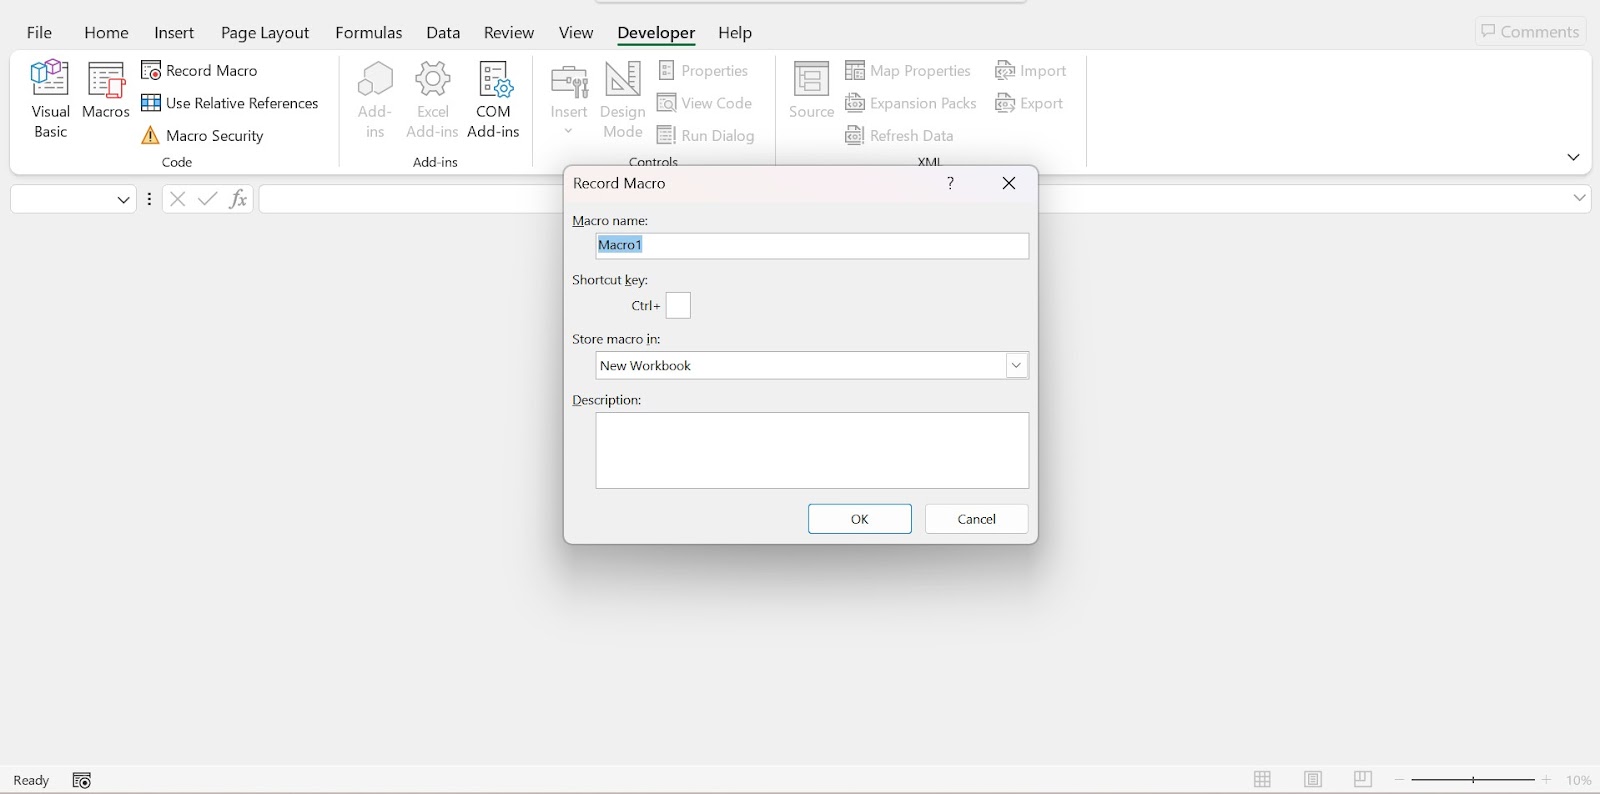The image size is (1600, 794).
Task: Expand the Name Box dropdown
Action: pyautogui.click(x=123, y=199)
